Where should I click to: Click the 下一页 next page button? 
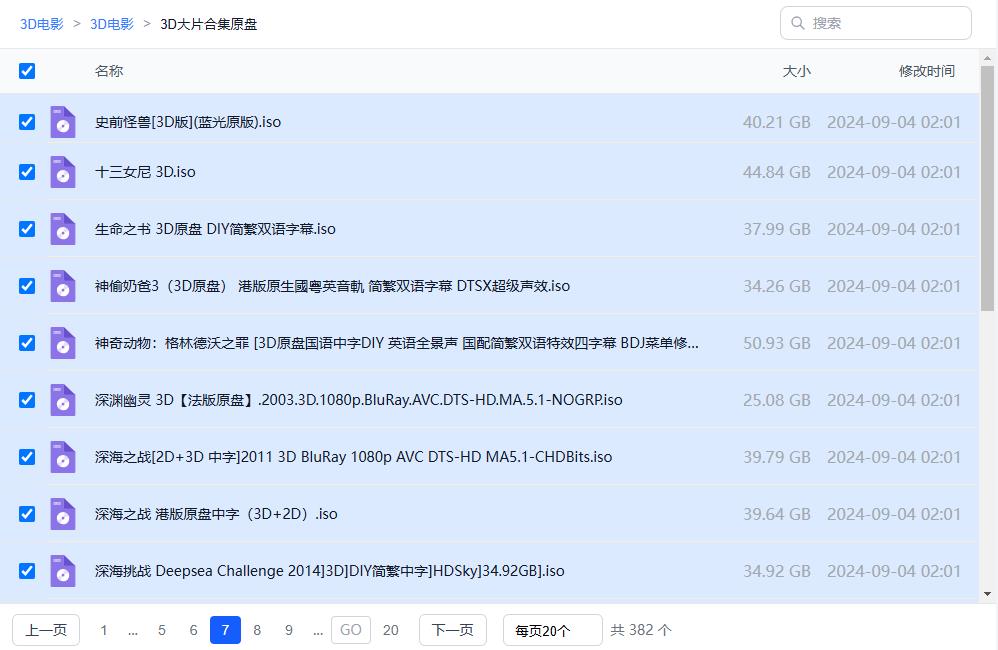click(452, 630)
